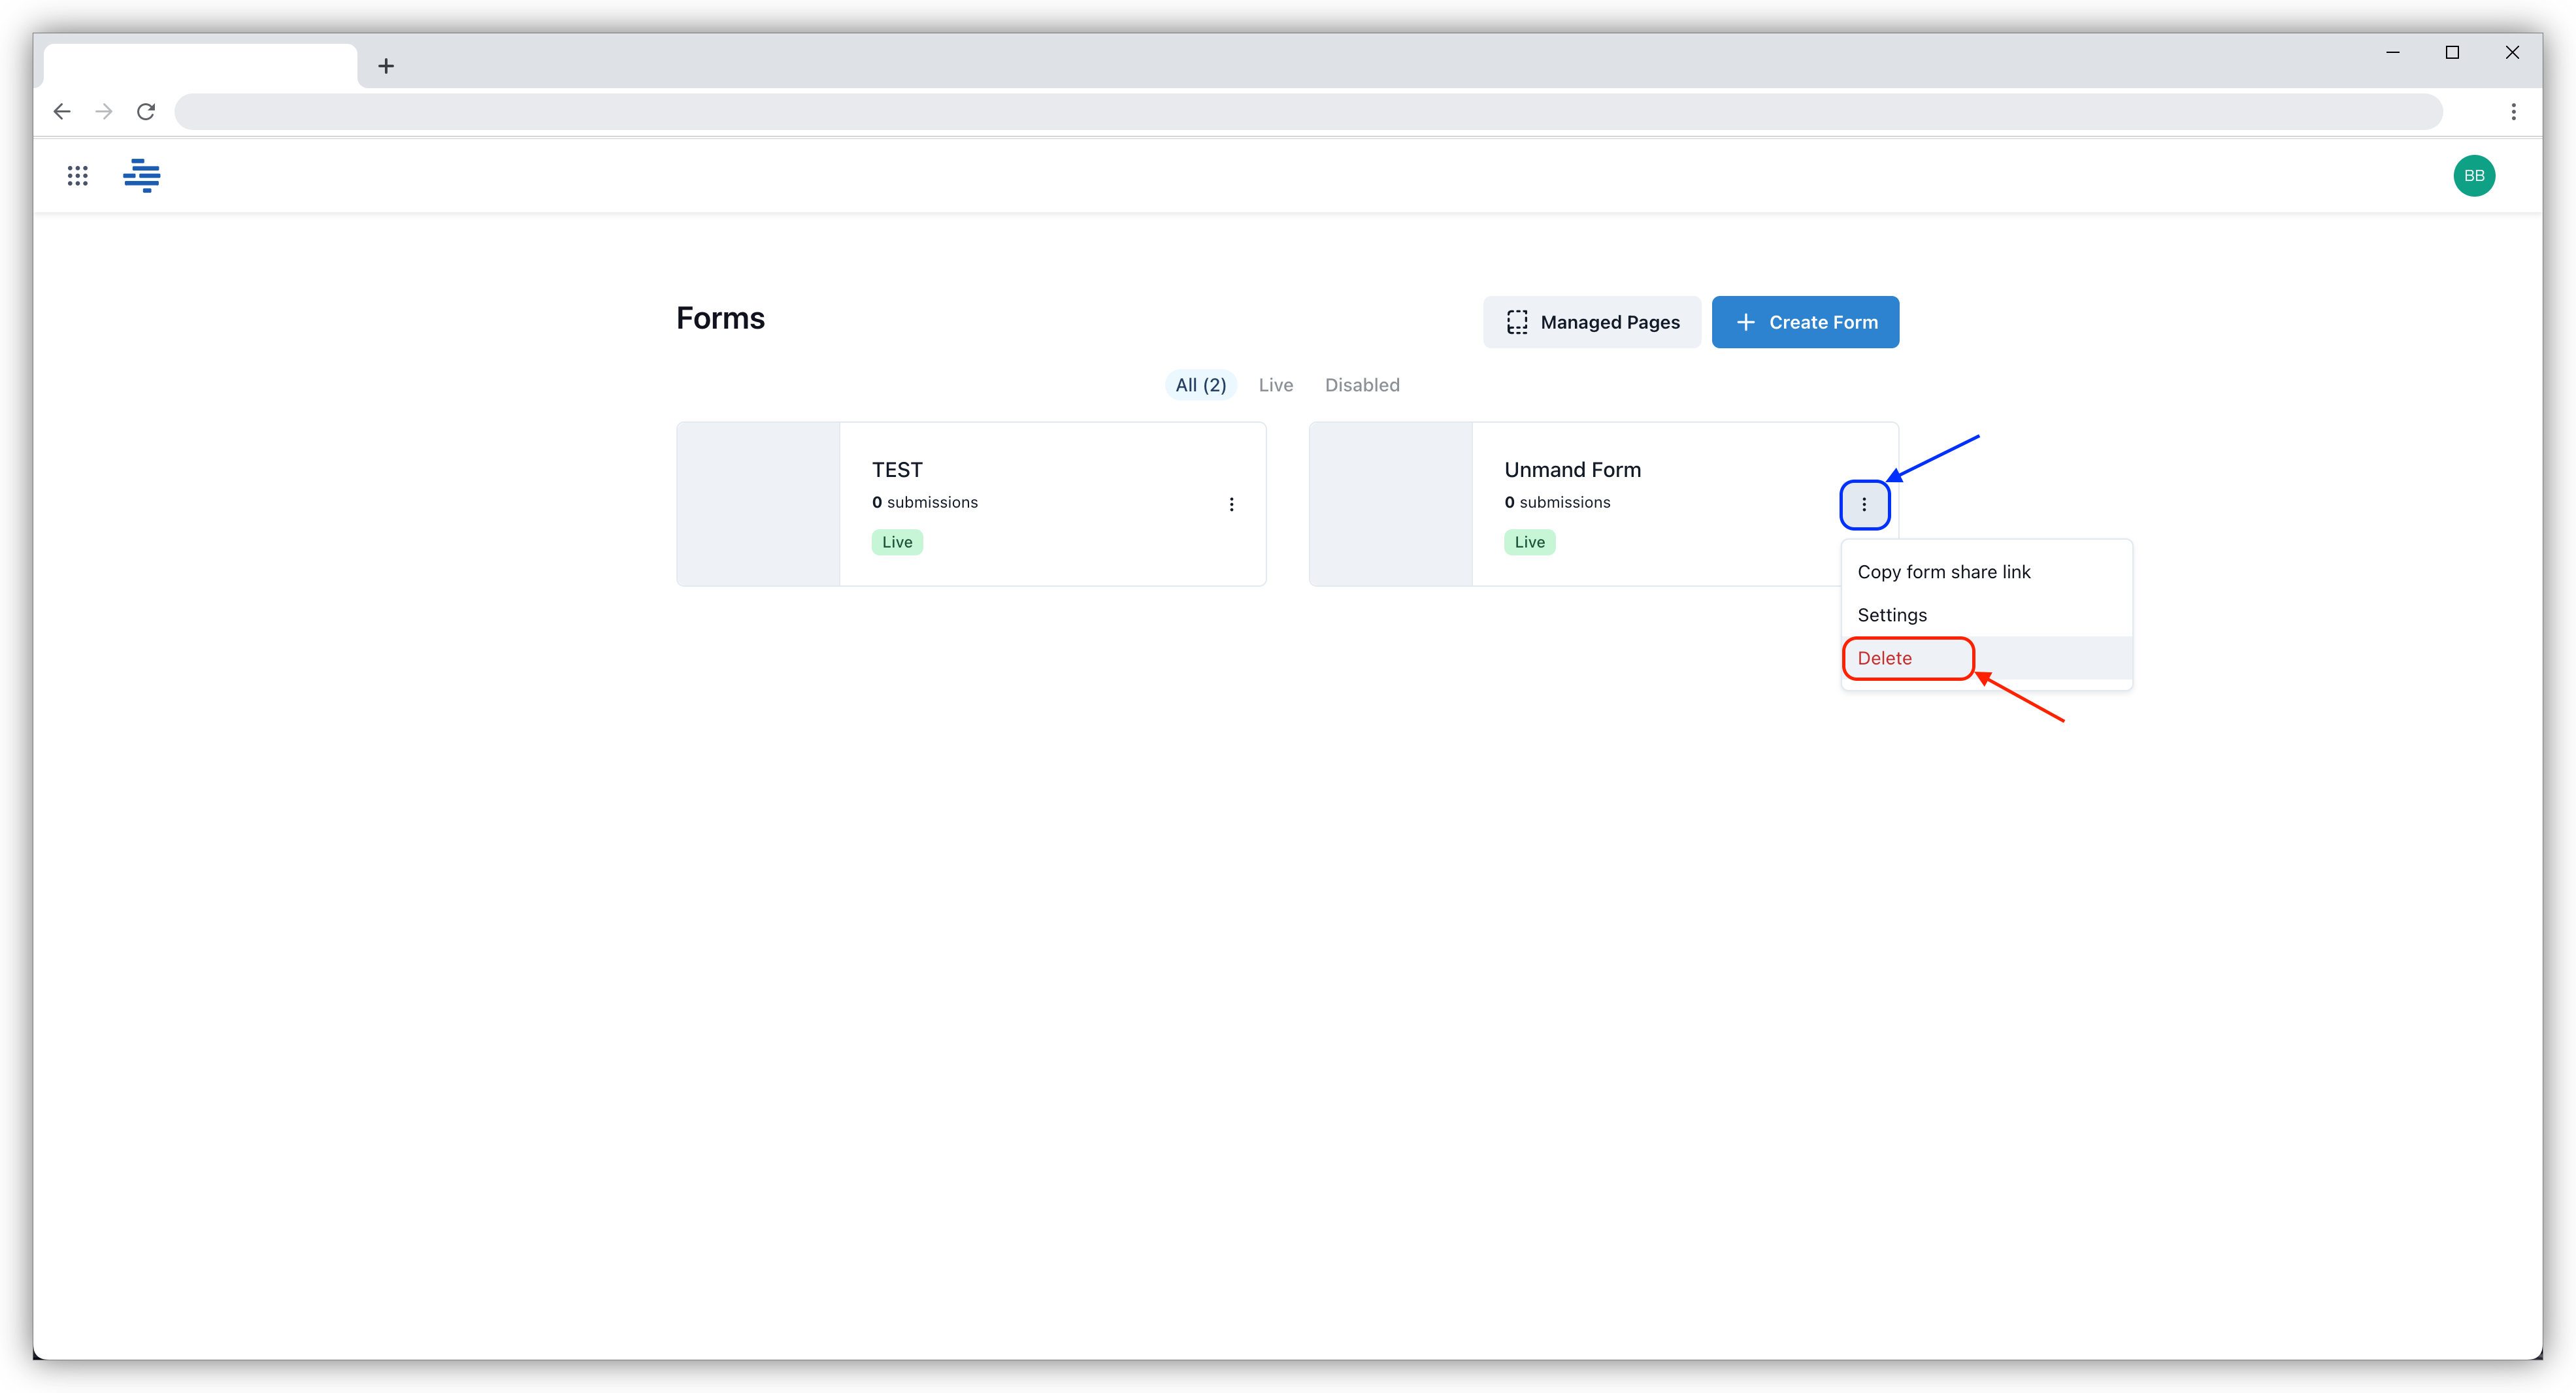Choose Copy form share link option

(x=1943, y=571)
